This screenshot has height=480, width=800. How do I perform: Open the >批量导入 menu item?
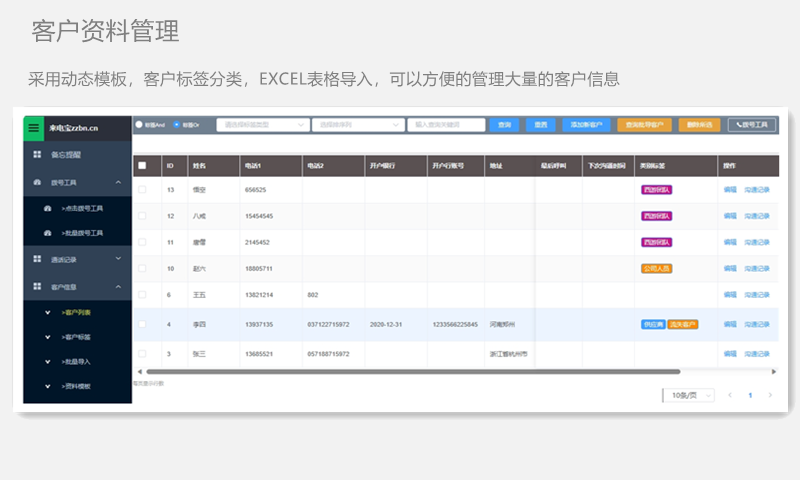point(78,362)
